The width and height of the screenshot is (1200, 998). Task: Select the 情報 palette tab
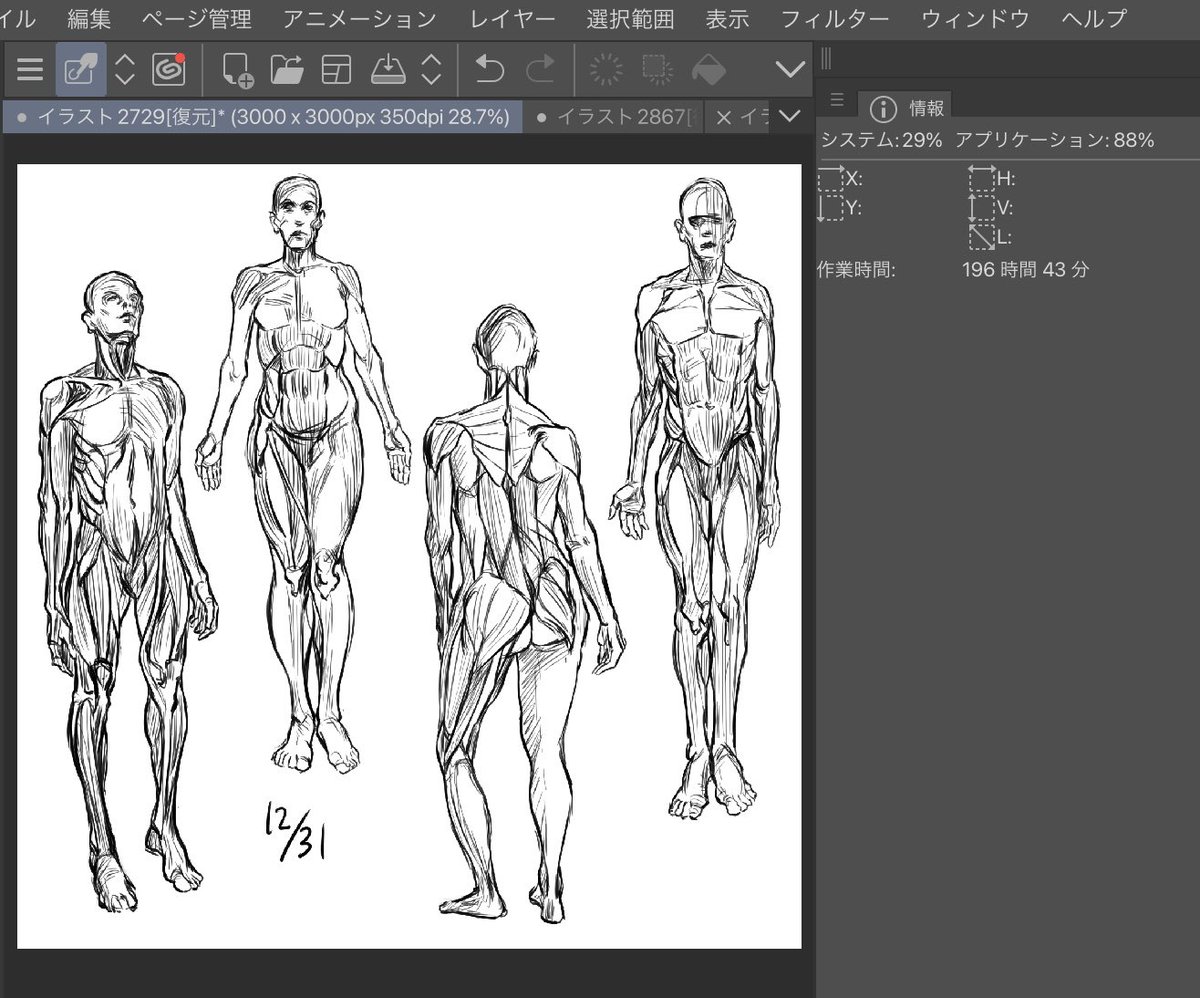(x=906, y=106)
